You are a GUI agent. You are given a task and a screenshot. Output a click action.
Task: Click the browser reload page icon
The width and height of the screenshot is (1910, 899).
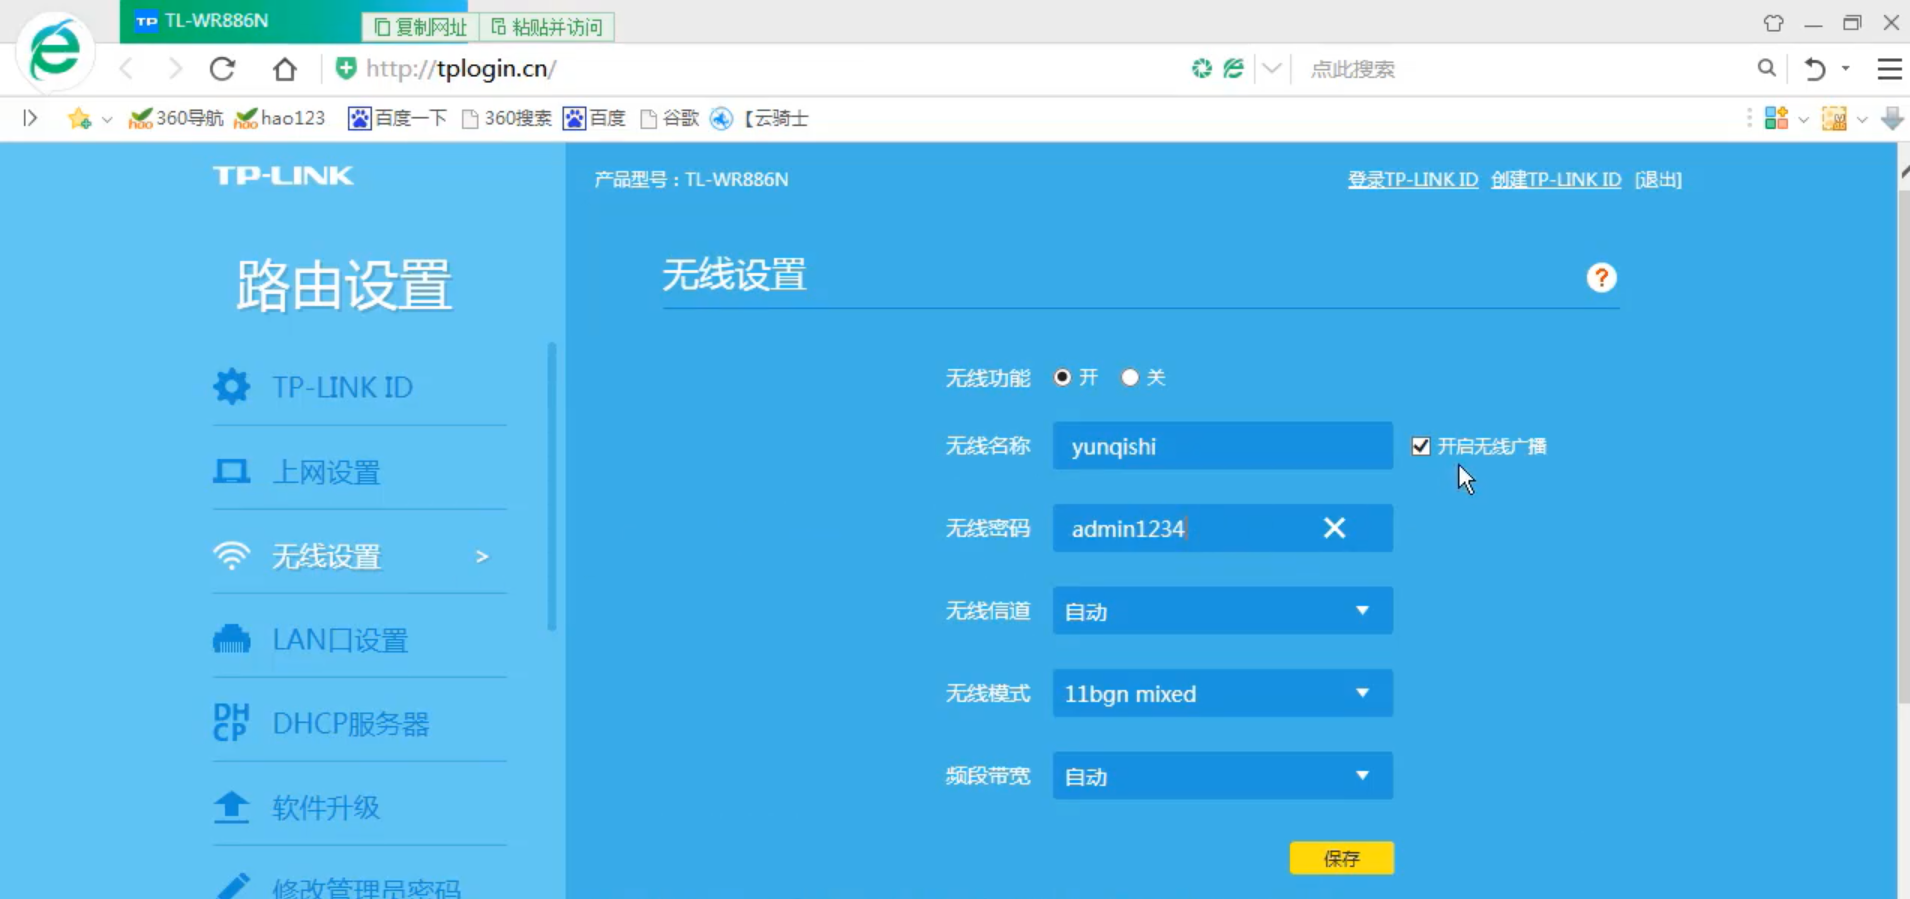pos(222,69)
